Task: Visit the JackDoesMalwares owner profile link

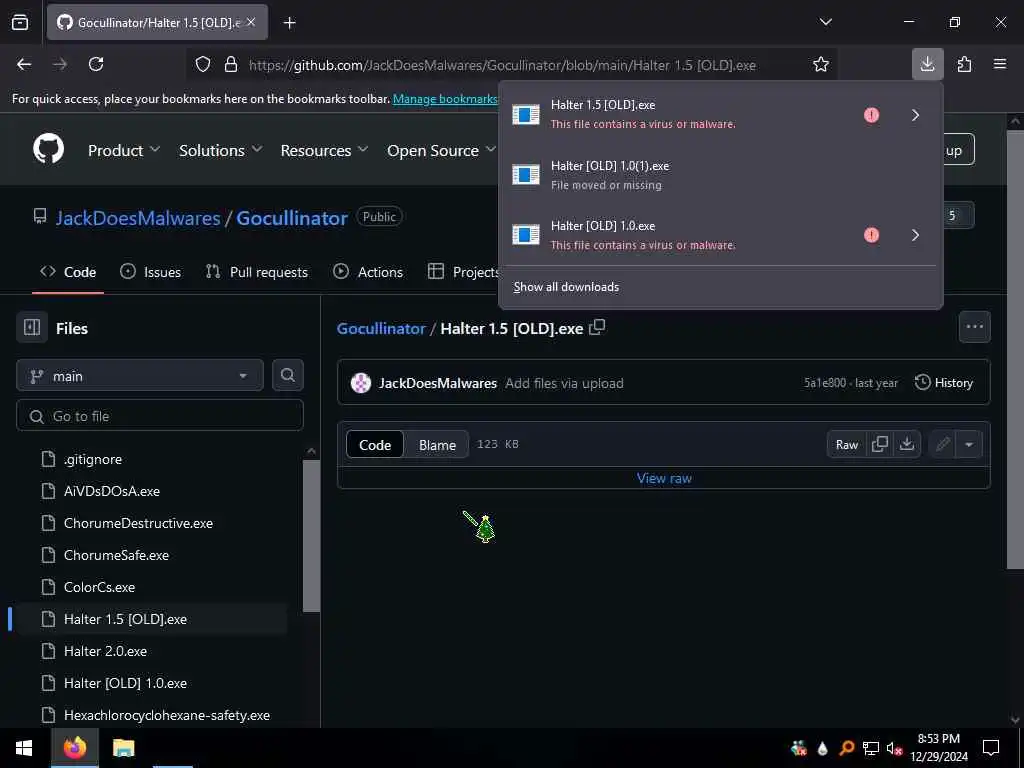Action: coord(138,217)
